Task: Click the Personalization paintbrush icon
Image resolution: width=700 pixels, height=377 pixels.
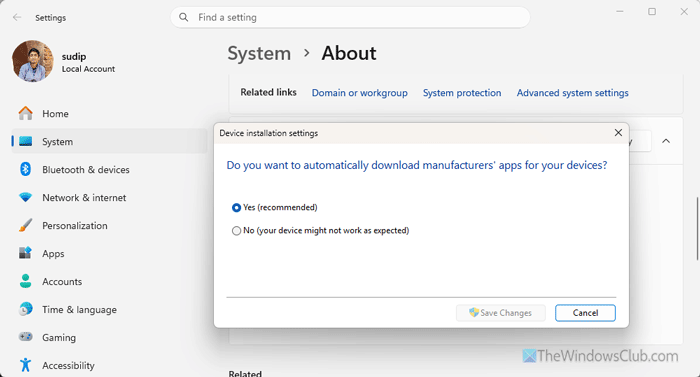Action: pos(25,225)
